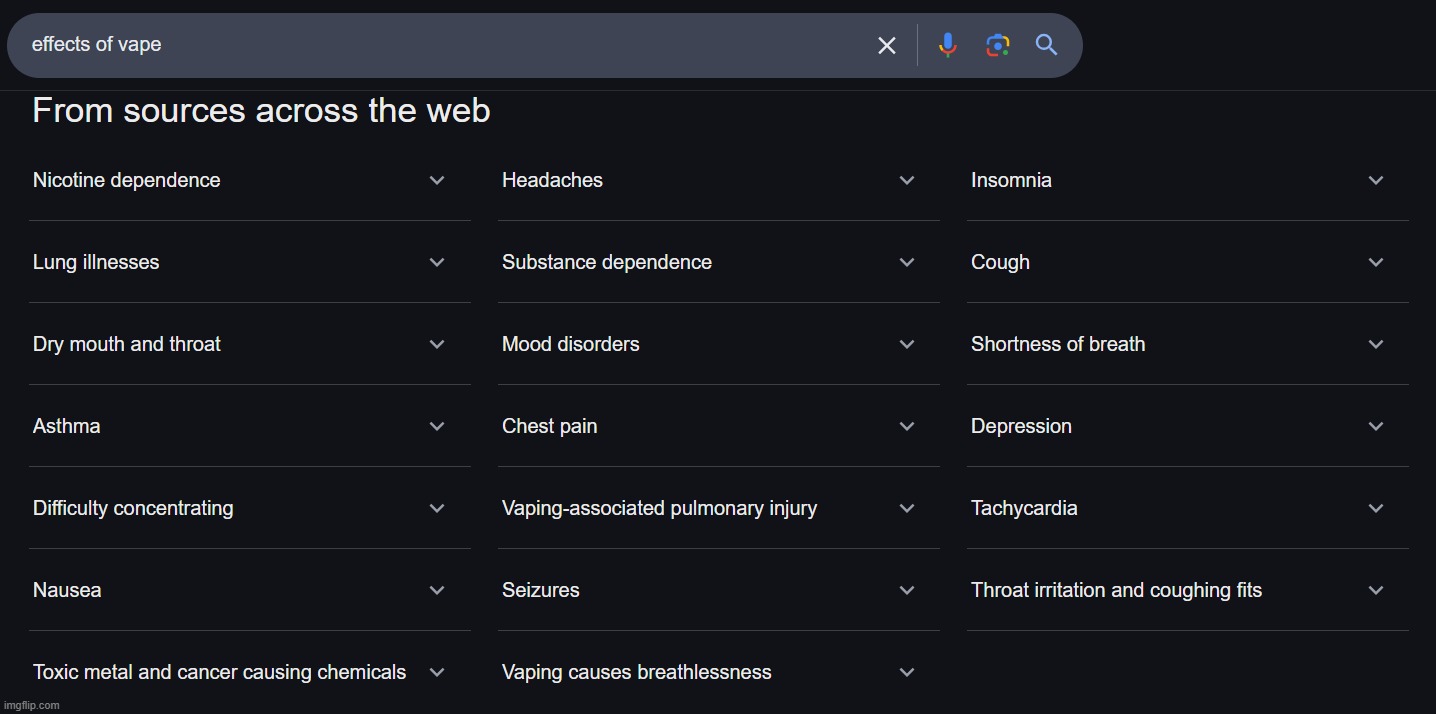The height and width of the screenshot is (714, 1436).
Task: Clear the search query with the X icon
Action: click(x=887, y=45)
